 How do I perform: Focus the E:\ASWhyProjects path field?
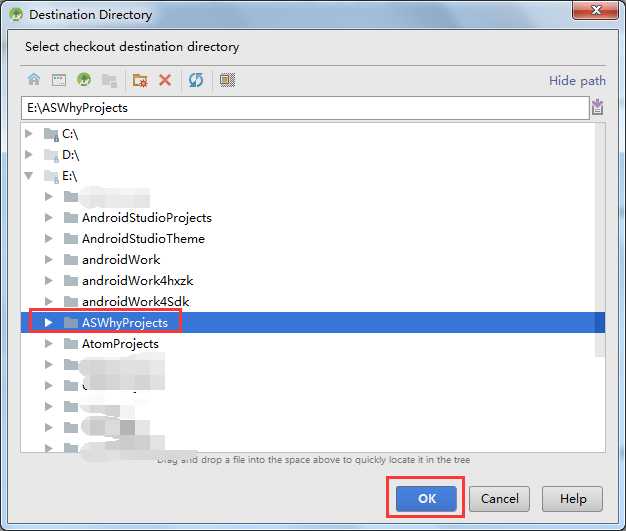(305, 108)
